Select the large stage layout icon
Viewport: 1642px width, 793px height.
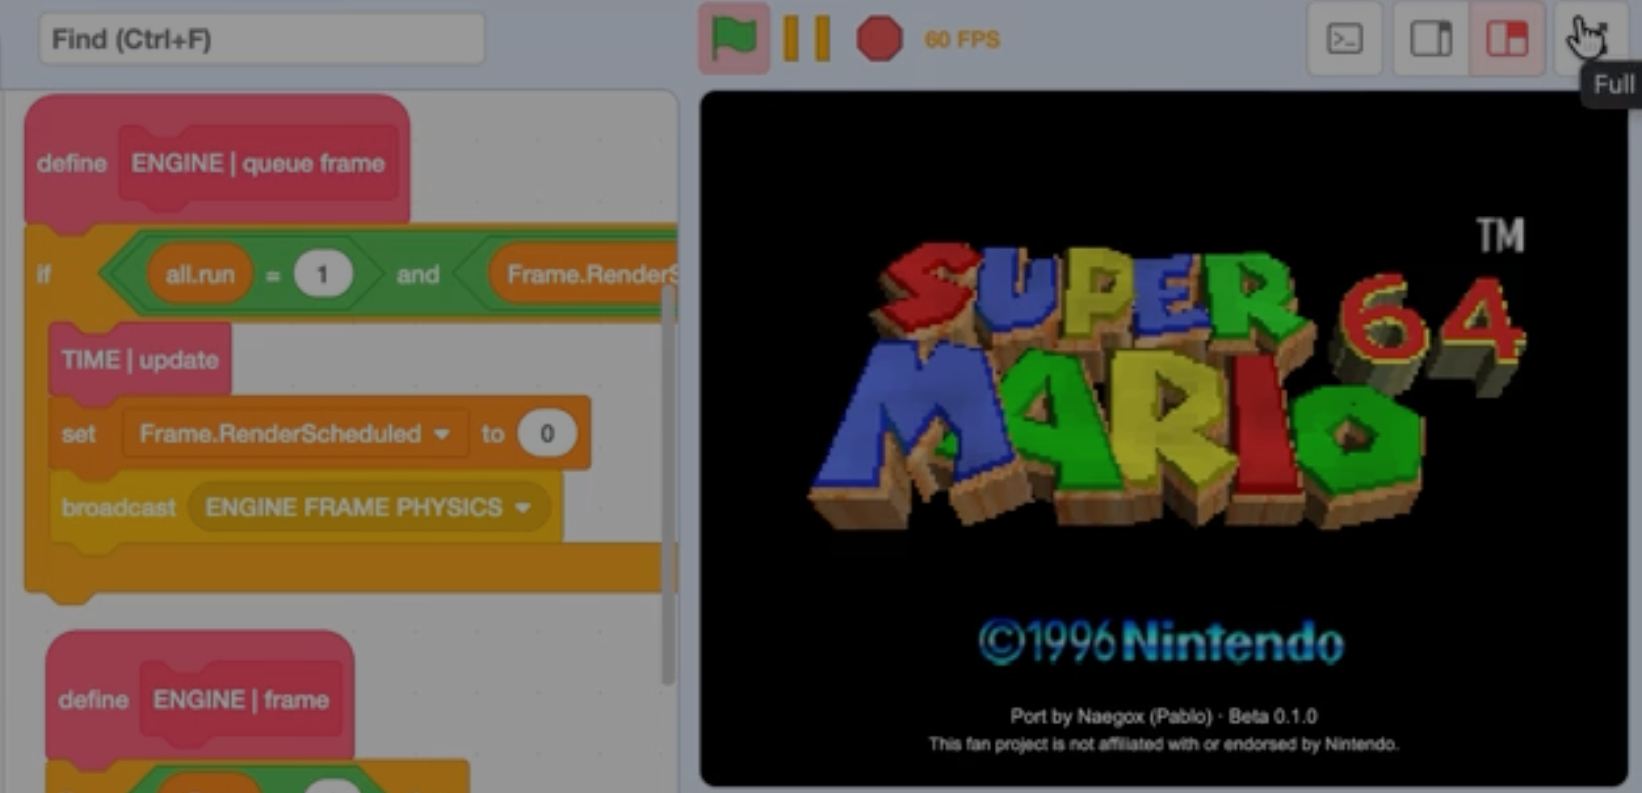click(x=1506, y=39)
